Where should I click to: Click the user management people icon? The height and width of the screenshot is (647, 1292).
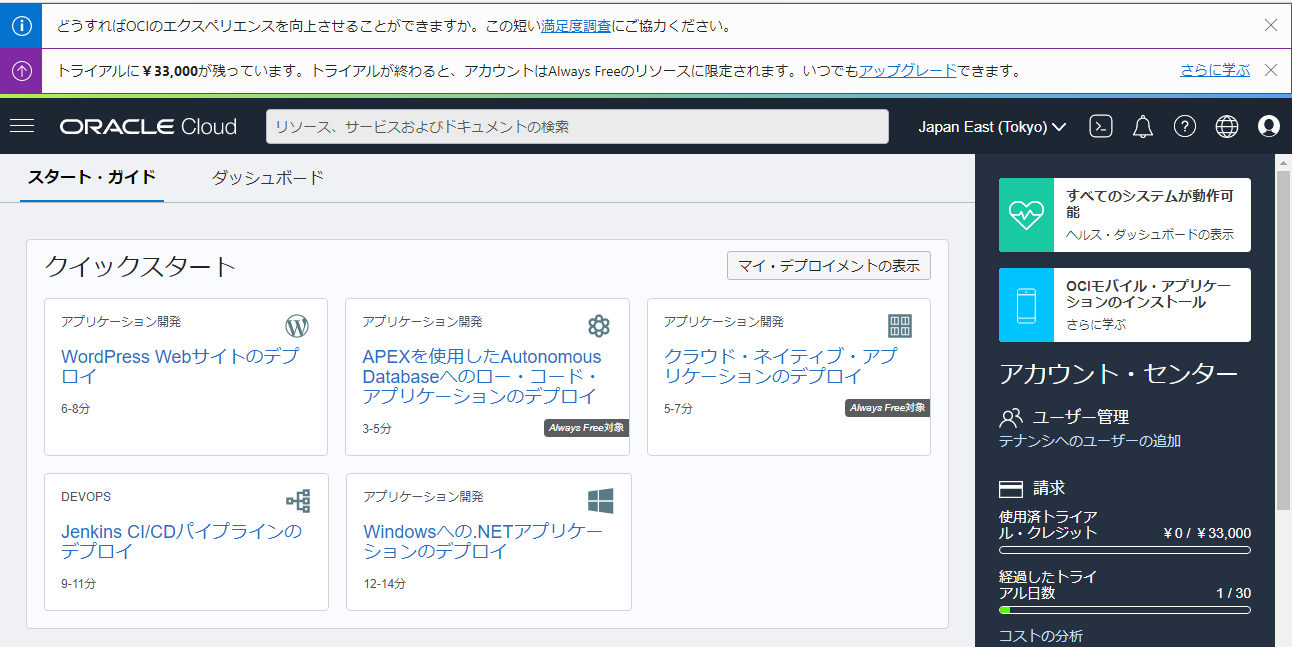(x=1011, y=417)
